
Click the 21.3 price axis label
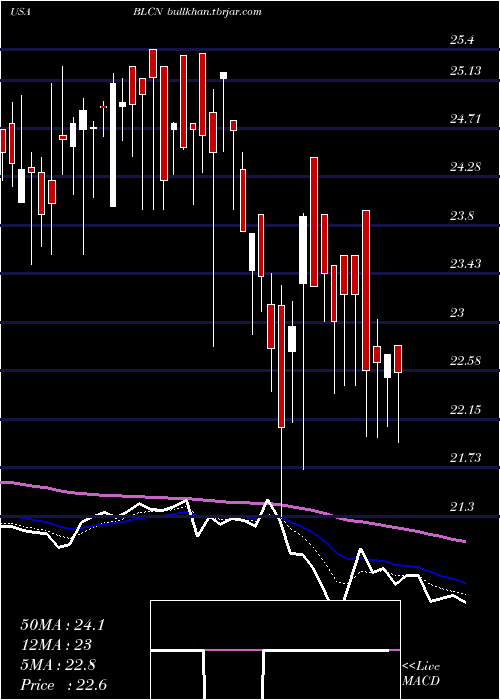click(462, 507)
